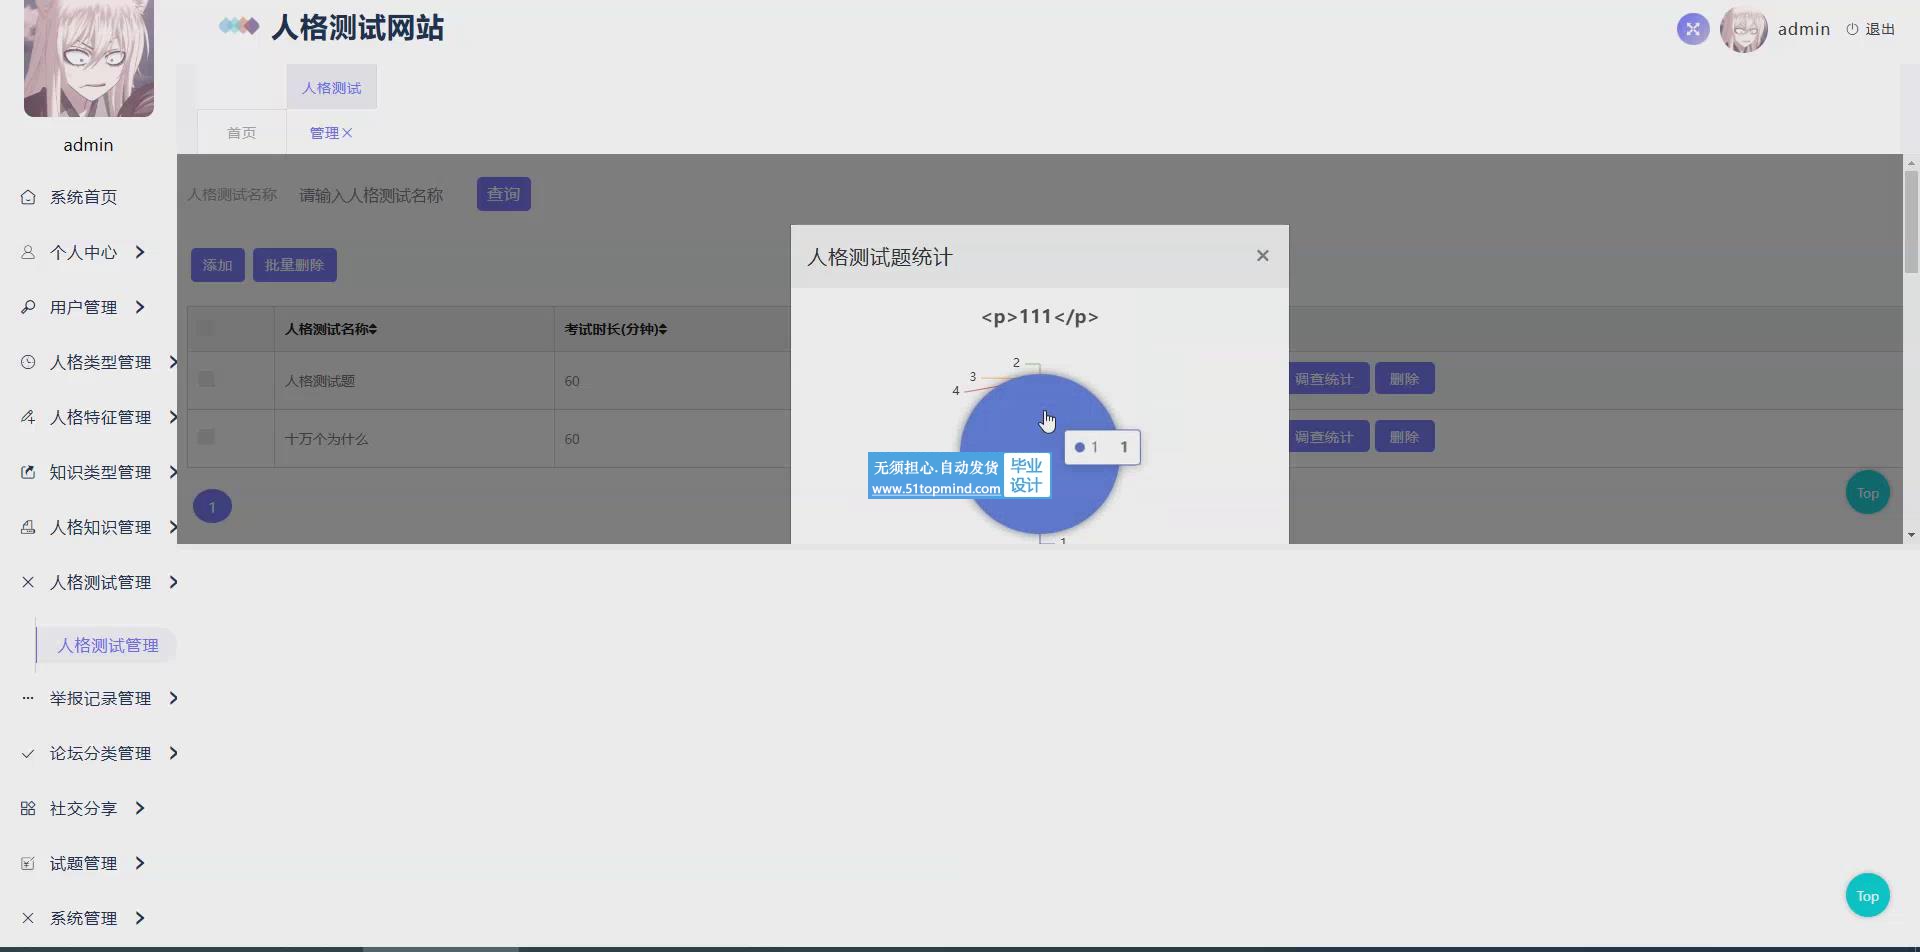The image size is (1920, 952).
Task: Expand the 个人中心 menu chevron
Action: (x=140, y=252)
